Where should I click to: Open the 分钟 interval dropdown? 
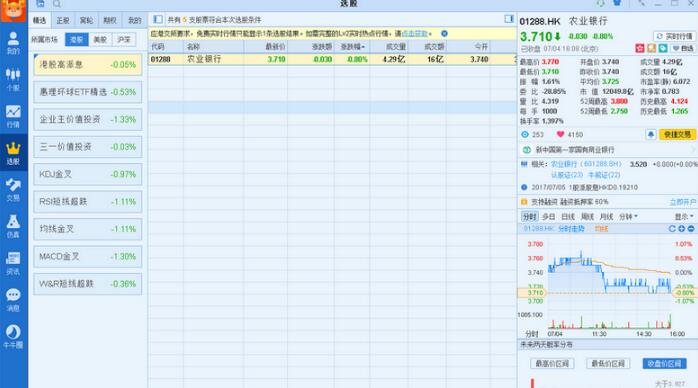628,217
